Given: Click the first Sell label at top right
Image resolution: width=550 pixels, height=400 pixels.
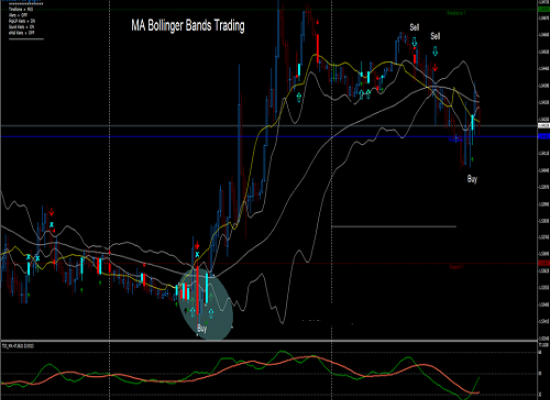Looking at the screenshot, I should (414, 27).
